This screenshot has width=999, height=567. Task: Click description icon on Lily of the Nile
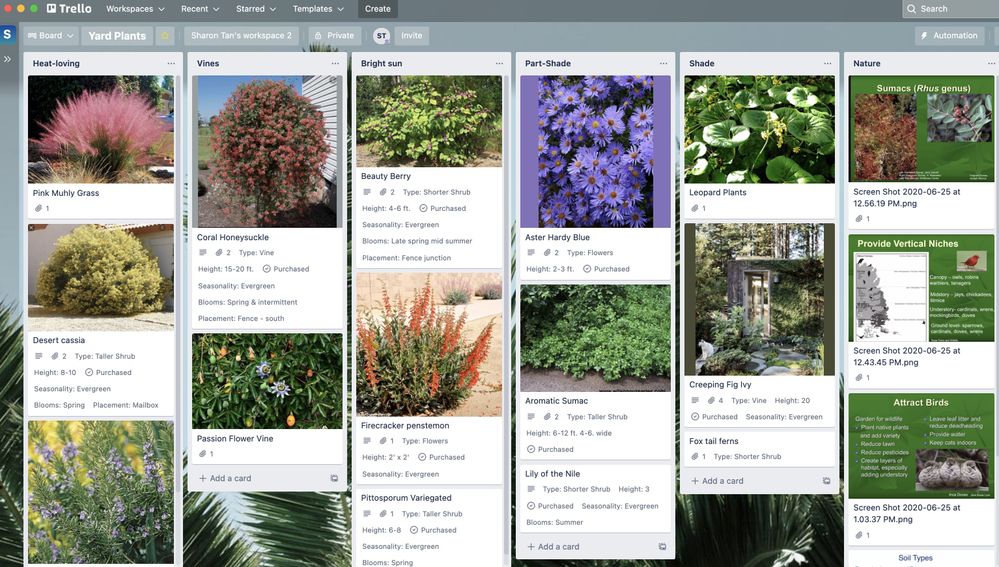(531, 489)
